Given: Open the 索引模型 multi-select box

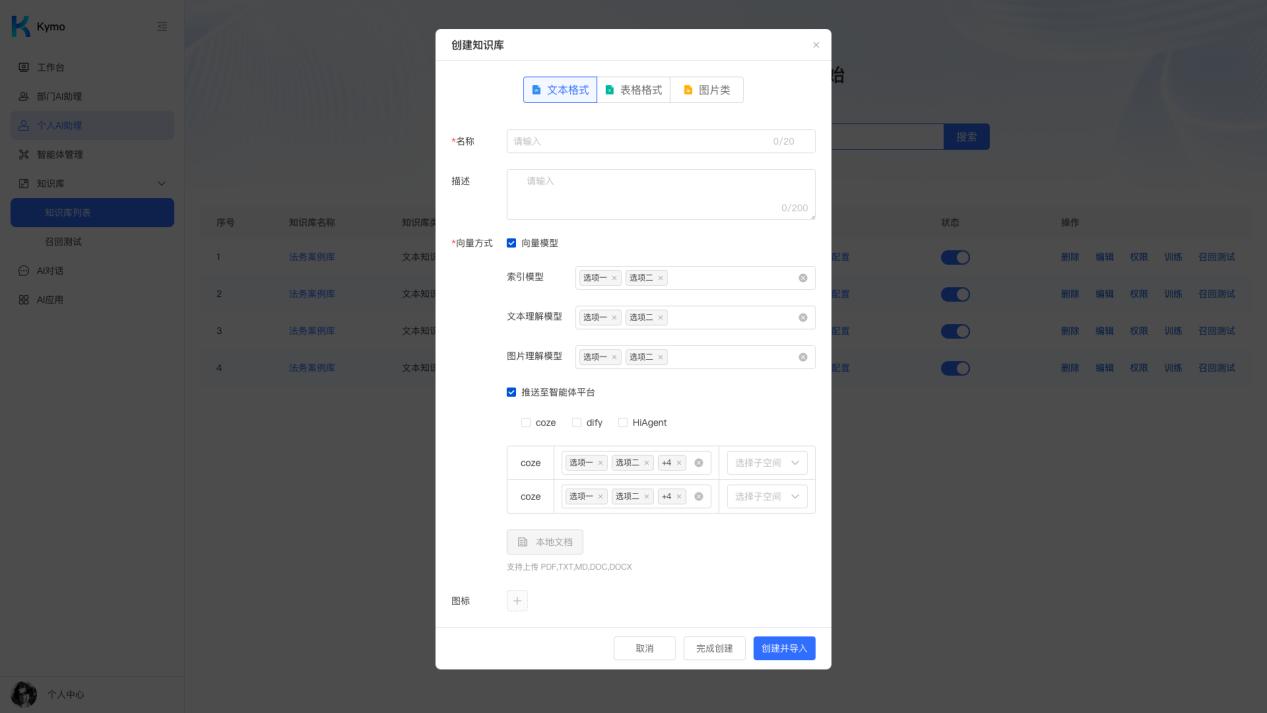Looking at the screenshot, I should coord(695,278).
